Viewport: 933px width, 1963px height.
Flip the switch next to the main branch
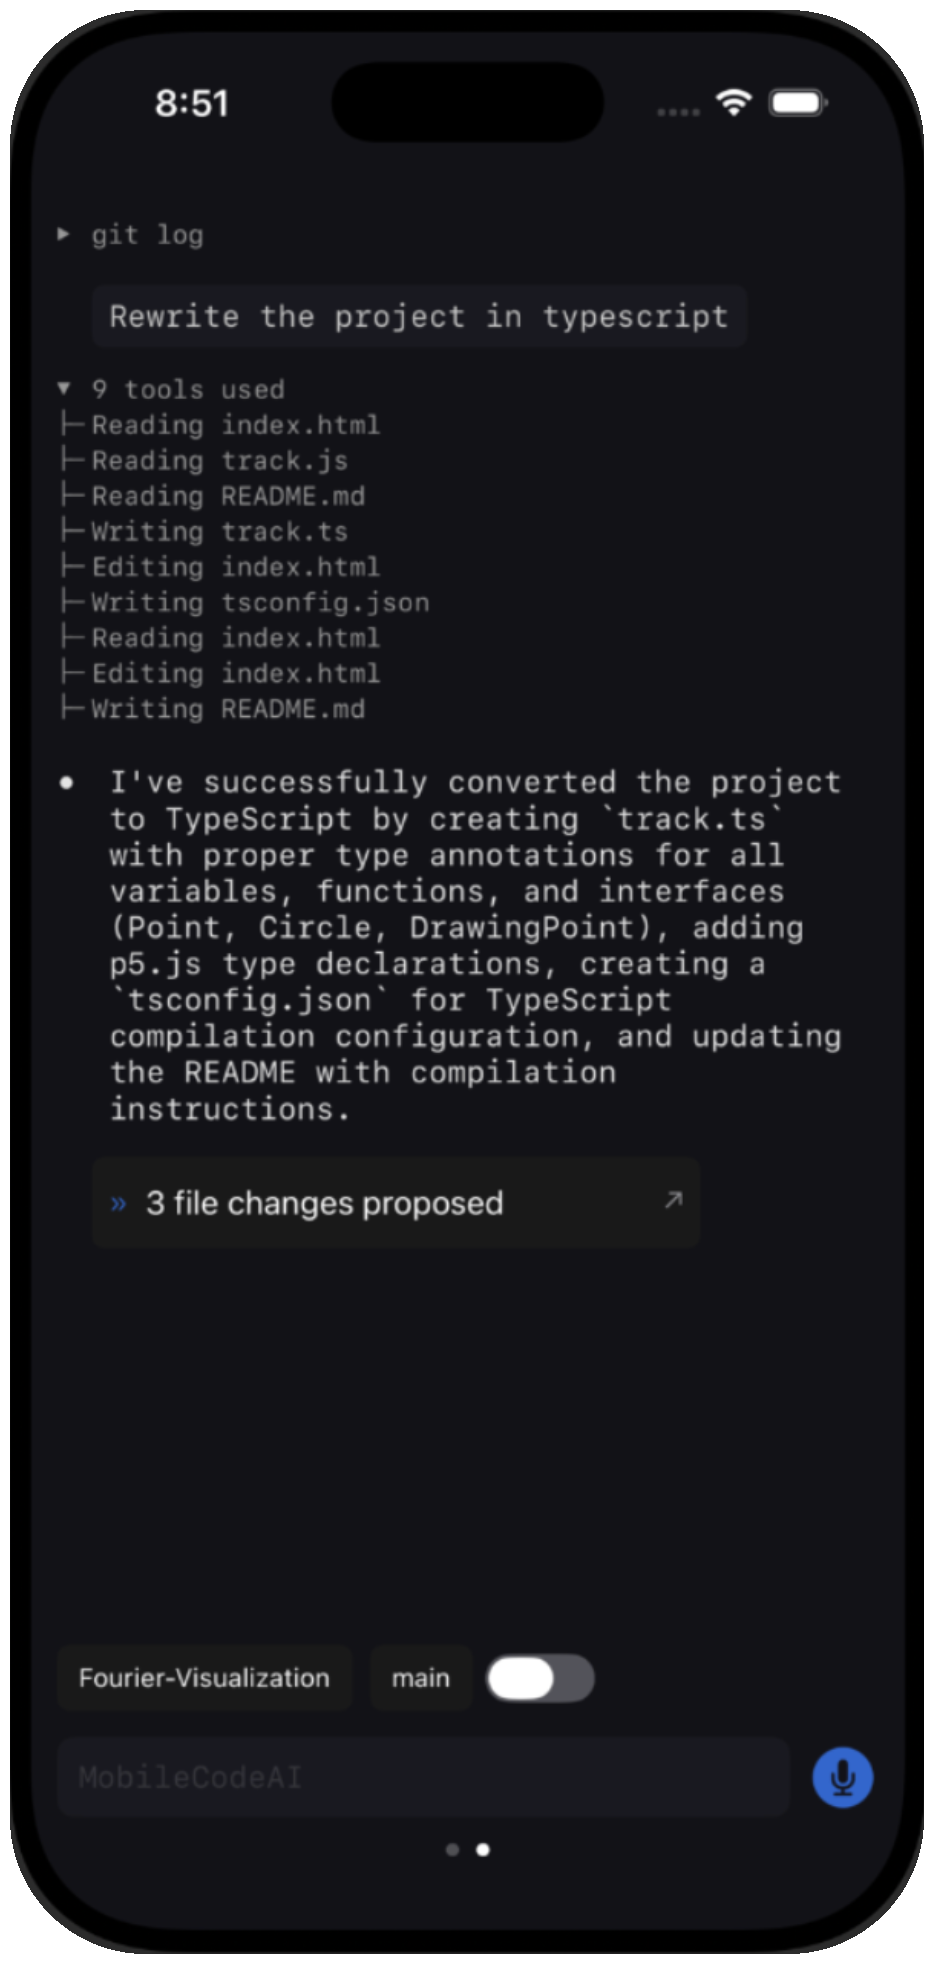click(539, 1679)
